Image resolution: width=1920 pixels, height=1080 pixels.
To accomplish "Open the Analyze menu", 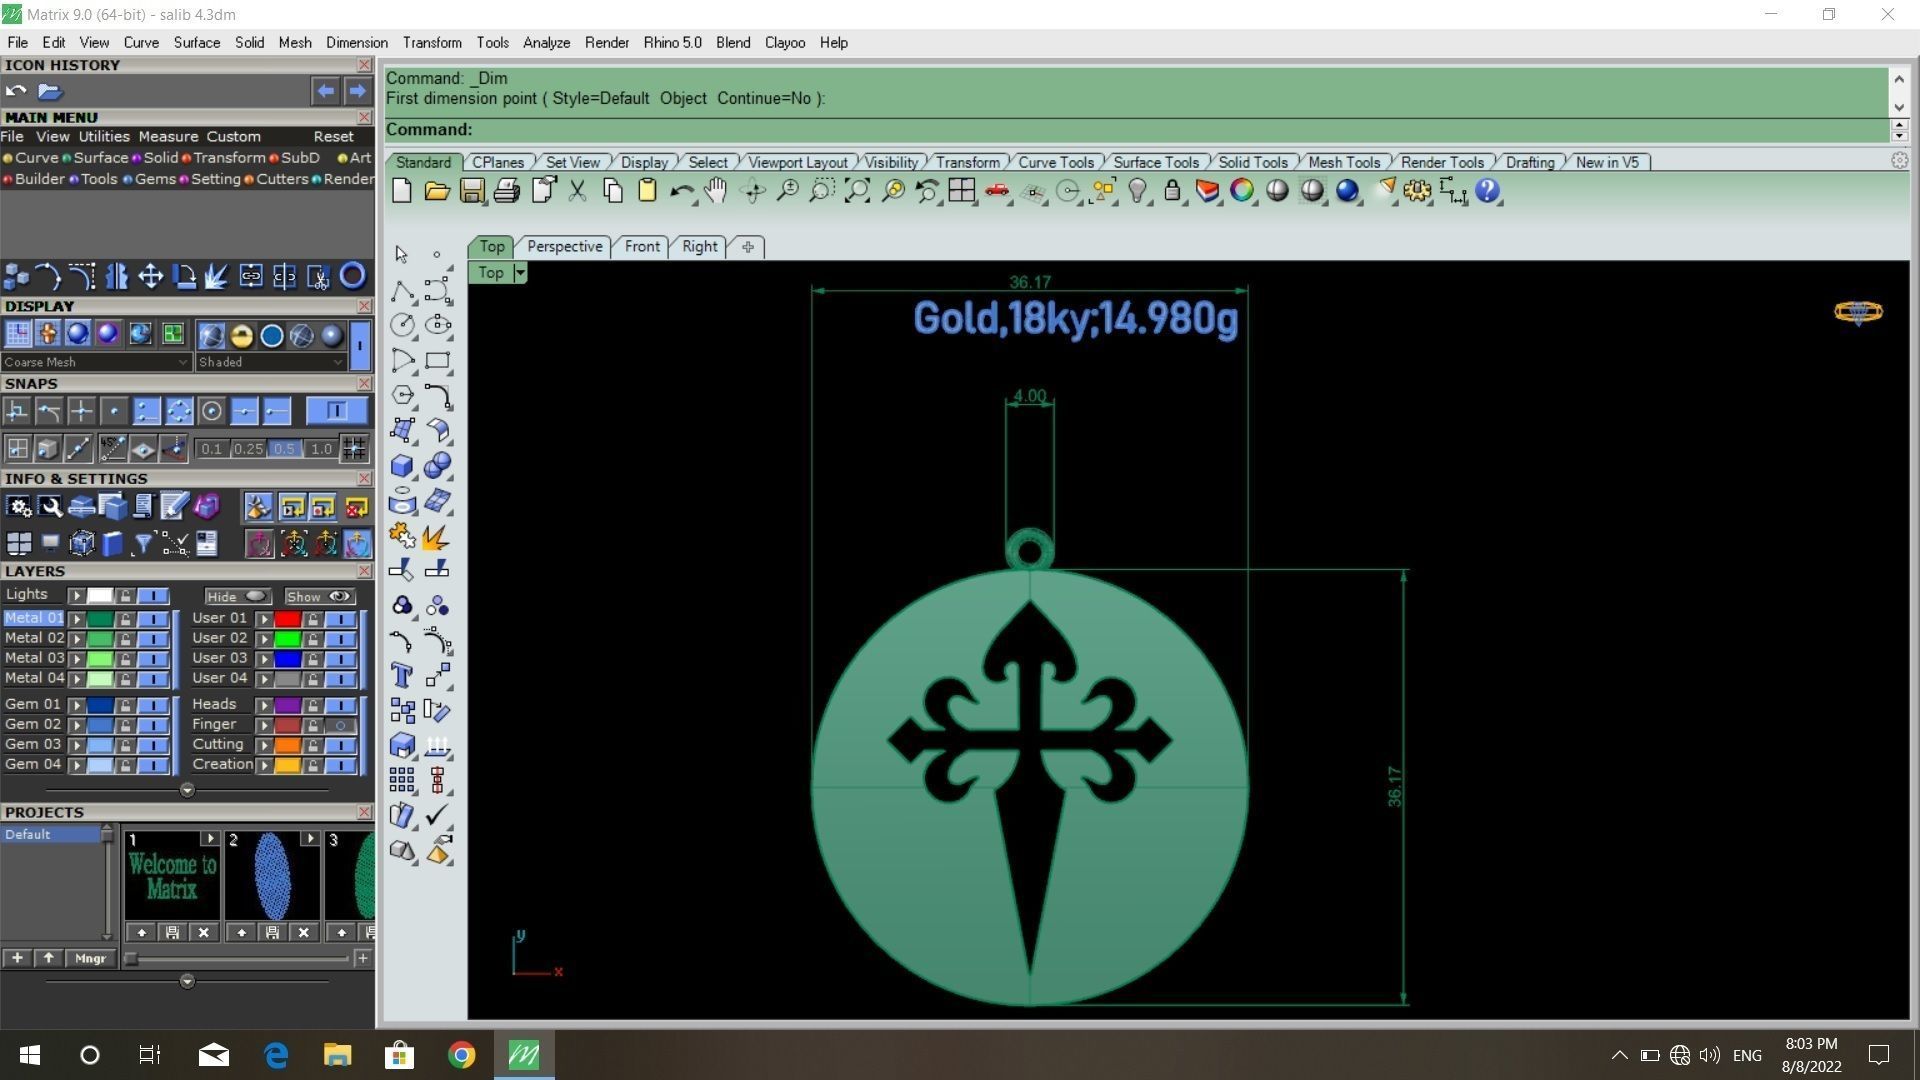I will point(546,42).
